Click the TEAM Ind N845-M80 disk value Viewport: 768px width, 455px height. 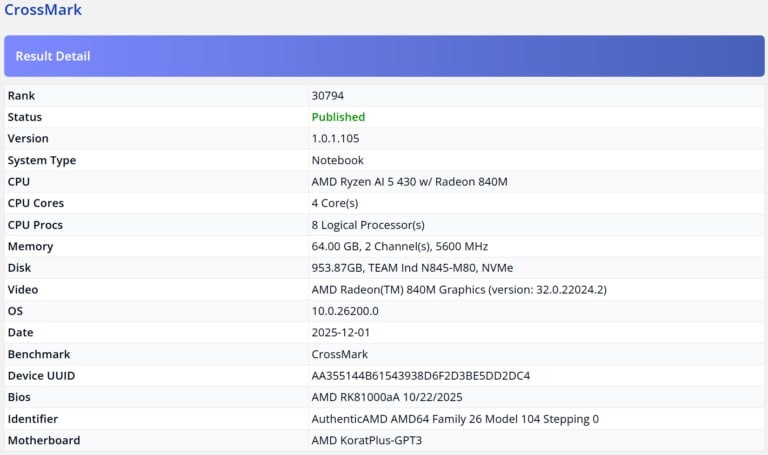tap(412, 268)
